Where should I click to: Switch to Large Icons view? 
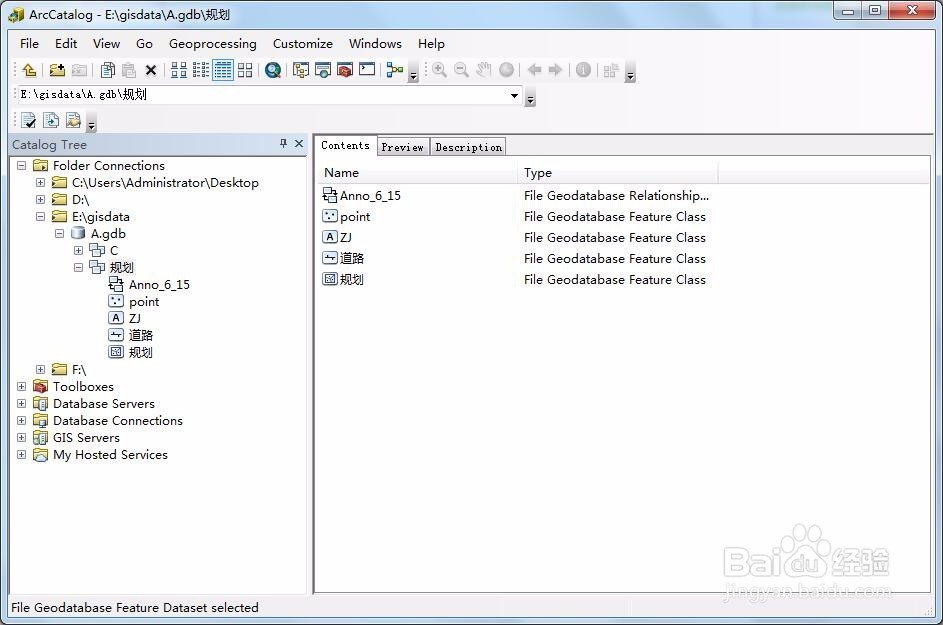tap(179, 70)
